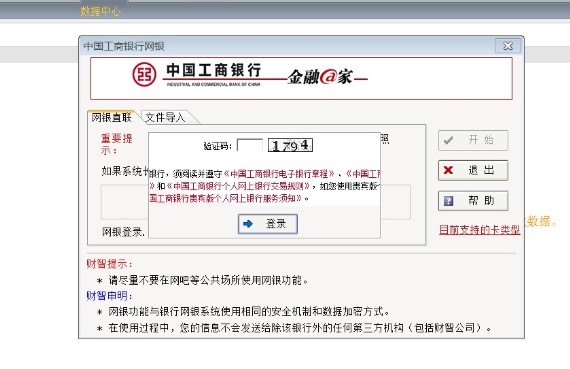The image size is (570, 369).
Task: Open the 目前支持的卡类型 link
Action: [479, 230]
